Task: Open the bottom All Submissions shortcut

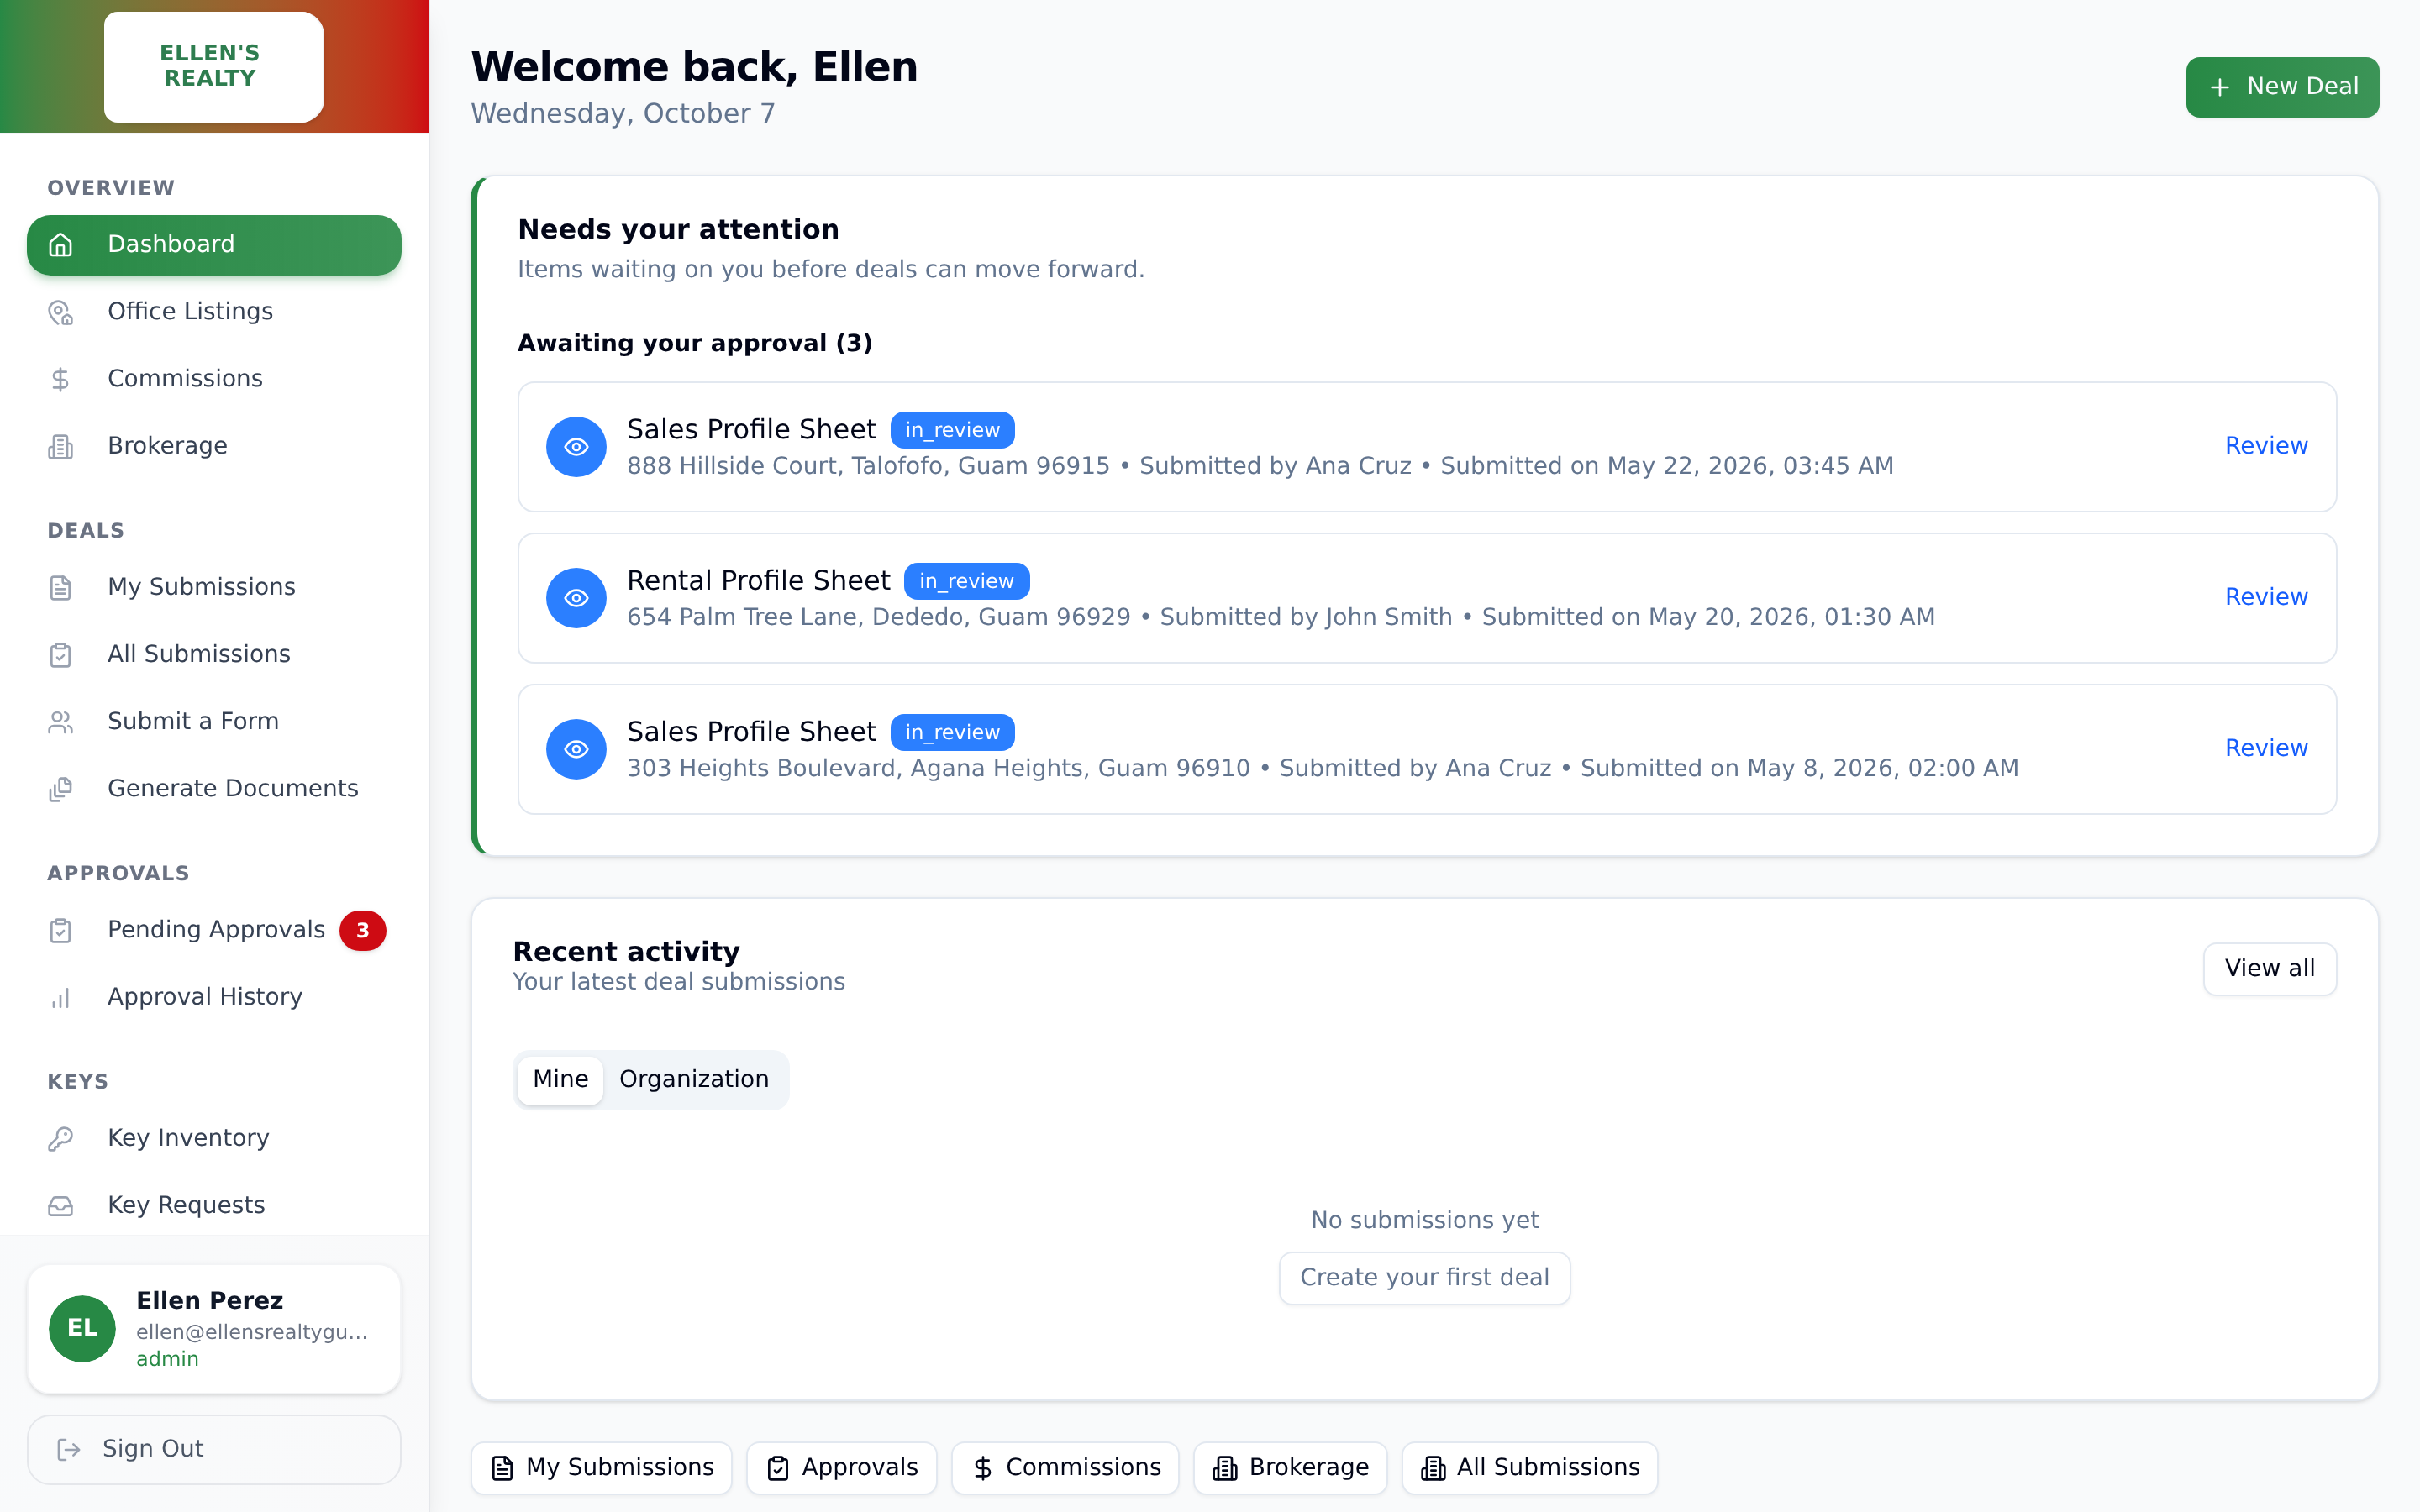Action: pyautogui.click(x=1529, y=1467)
